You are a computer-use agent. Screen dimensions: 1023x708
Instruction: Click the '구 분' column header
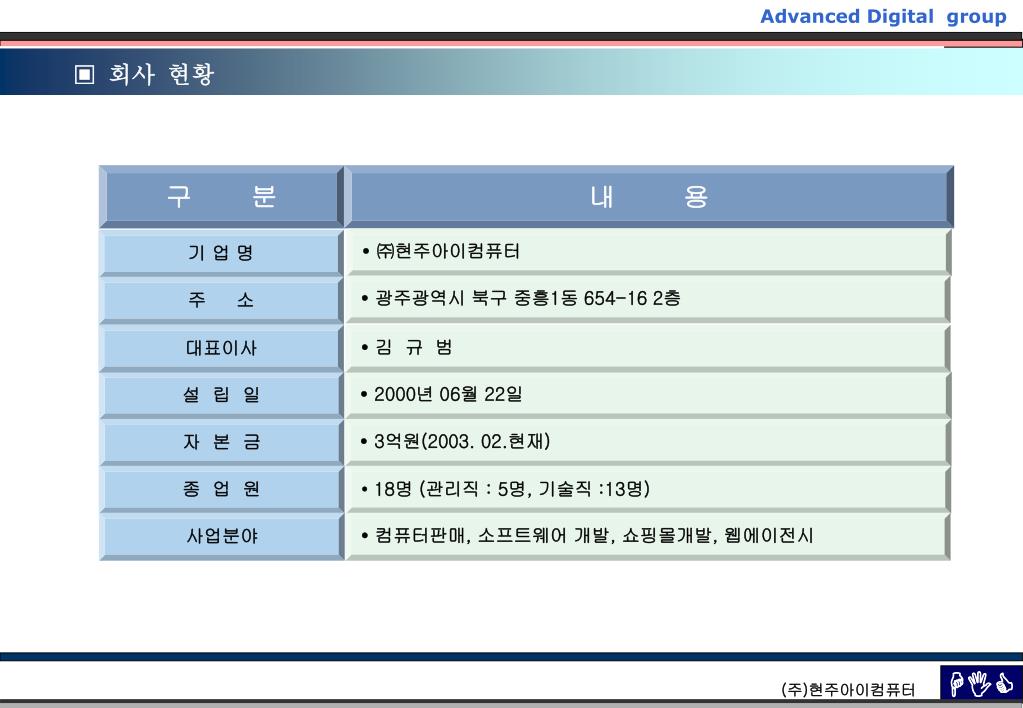pyautogui.click(x=221, y=196)
